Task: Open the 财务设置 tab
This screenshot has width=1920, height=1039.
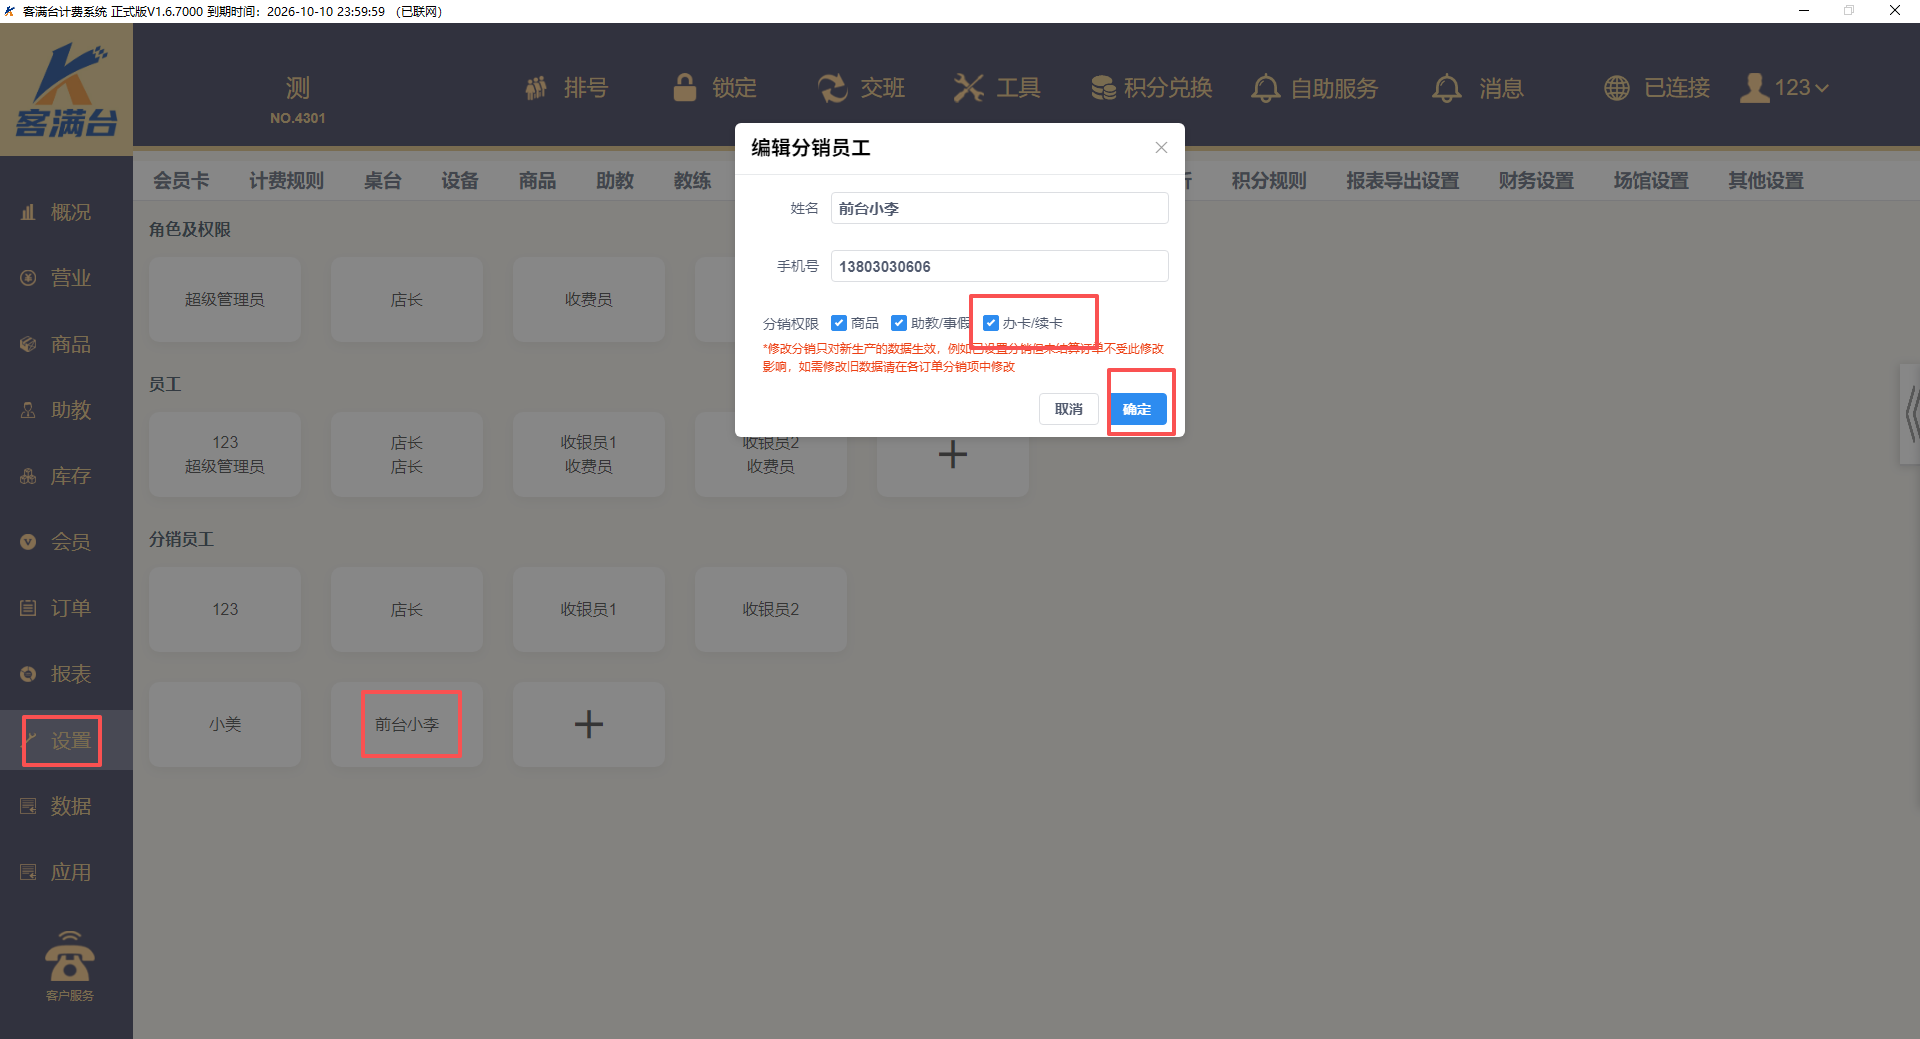Action: 1536,181
